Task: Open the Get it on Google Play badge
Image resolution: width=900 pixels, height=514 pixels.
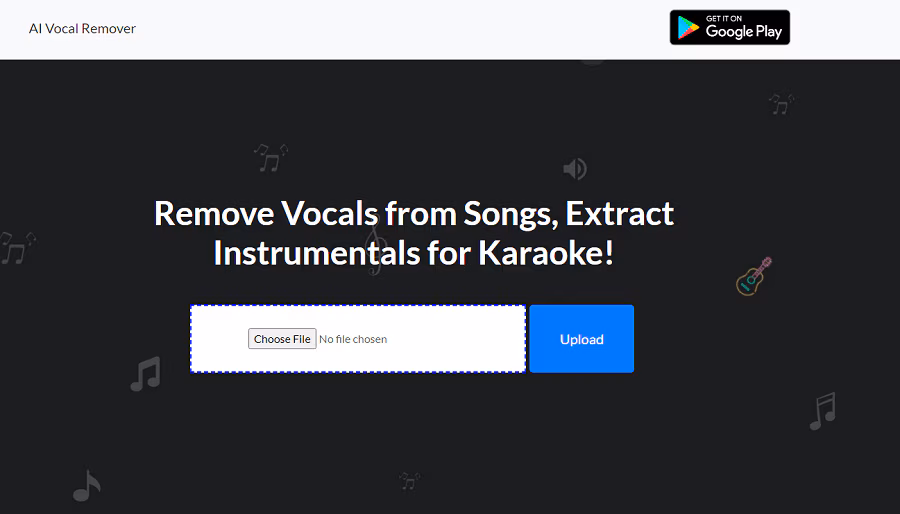Action: [730, 28]
